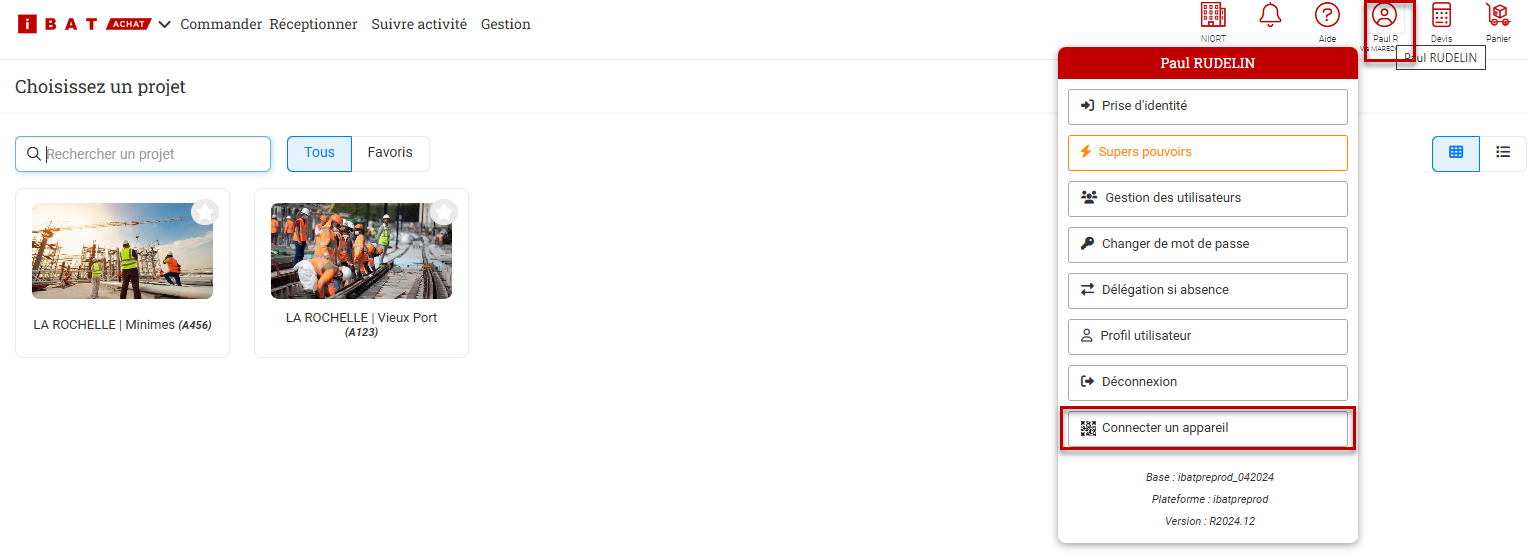Click Connecter un appareil button
Image resolution: width=1529 pixels, height=557 pixels.
coord(1207,428)
